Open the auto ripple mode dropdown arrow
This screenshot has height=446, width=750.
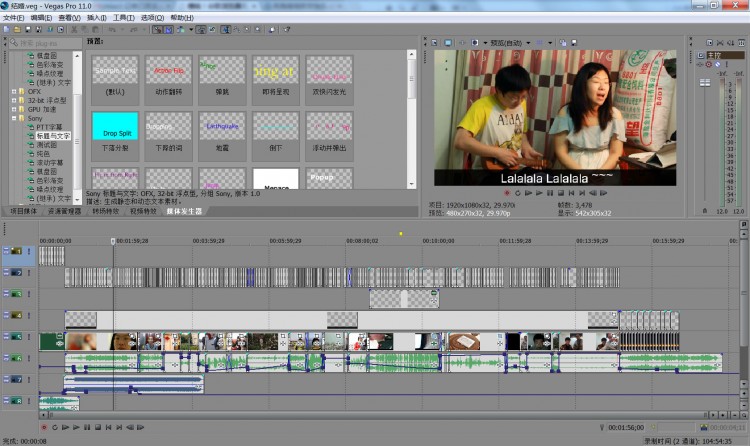pyautogui.click(x=191, y=30)
